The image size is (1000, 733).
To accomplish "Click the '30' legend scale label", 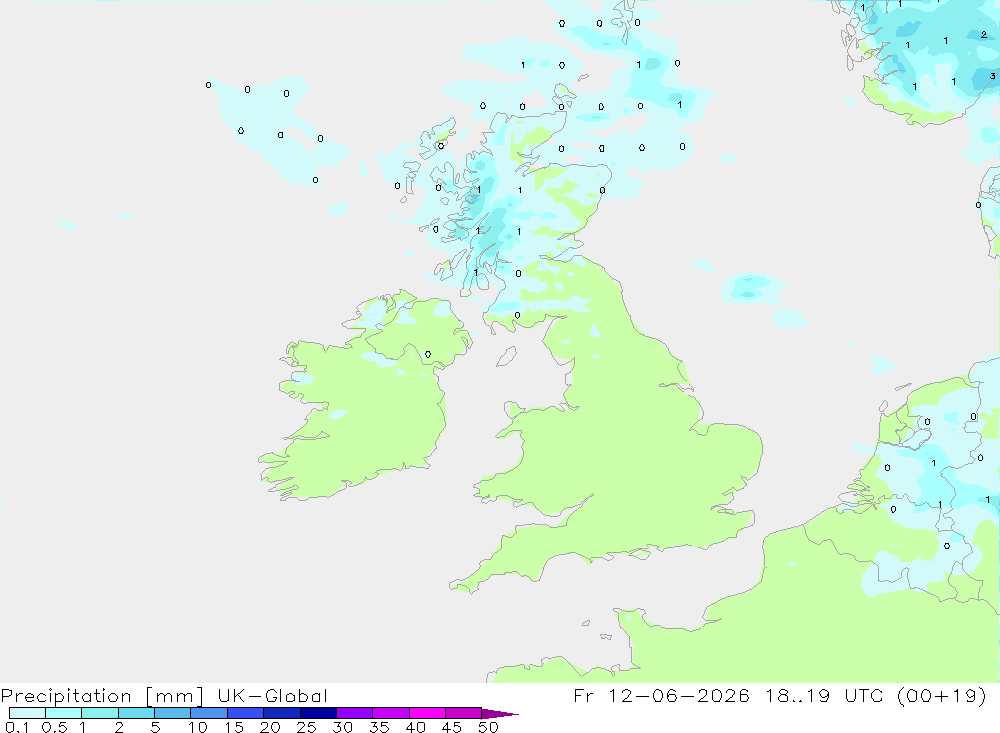I will pos(343,727).
